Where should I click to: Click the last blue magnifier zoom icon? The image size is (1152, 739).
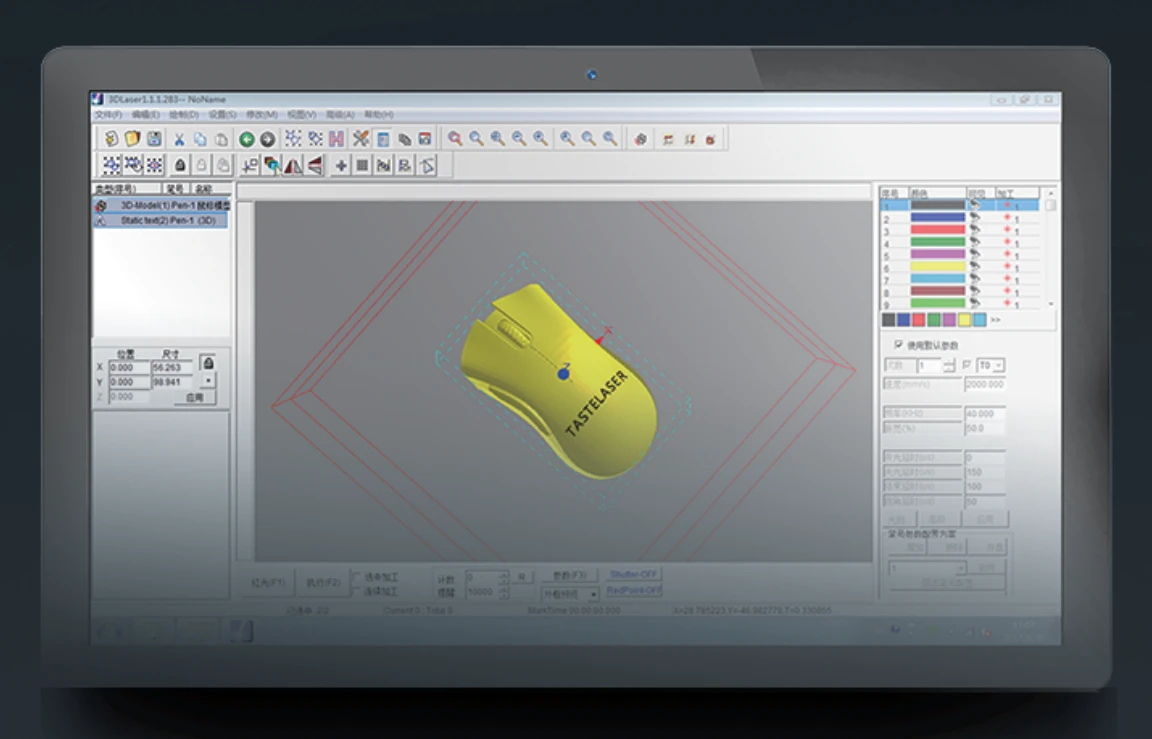coord(610,138)
